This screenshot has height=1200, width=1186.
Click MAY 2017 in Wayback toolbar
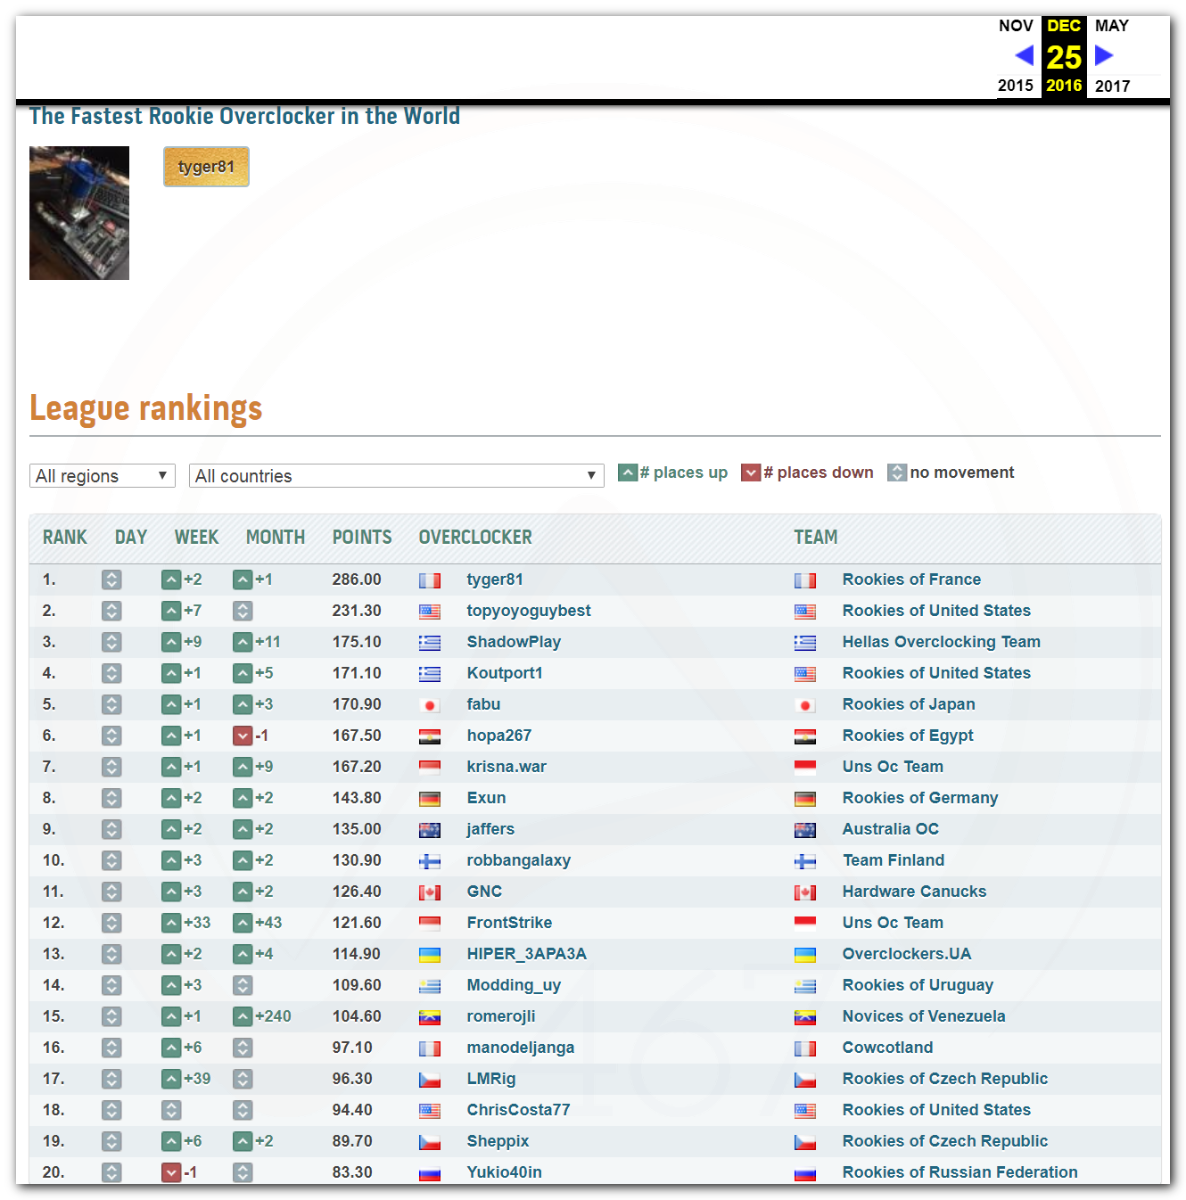1112,55
